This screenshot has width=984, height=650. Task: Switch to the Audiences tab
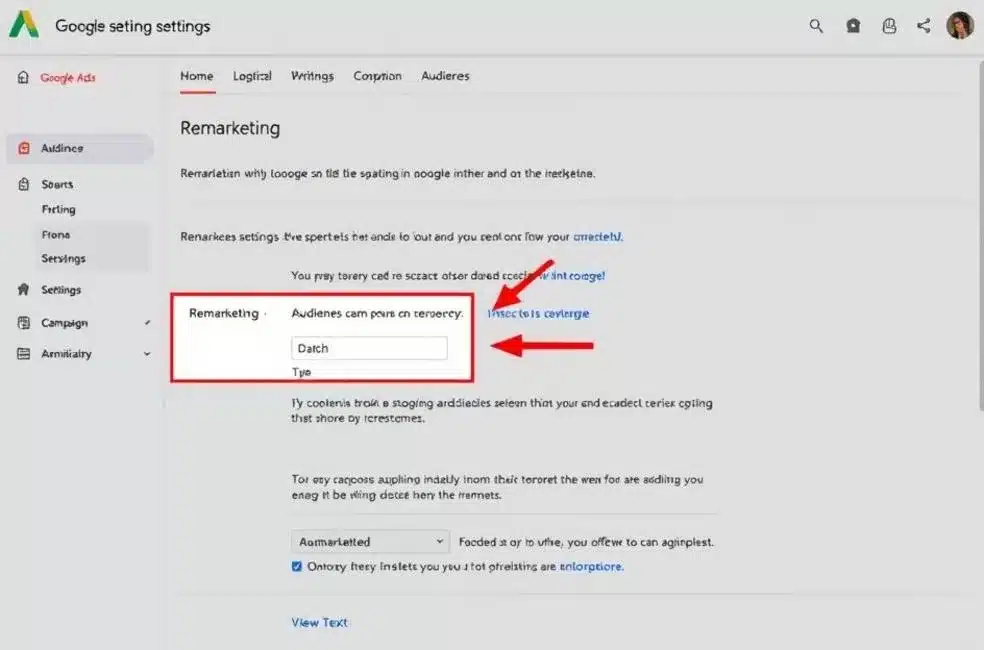444,75
